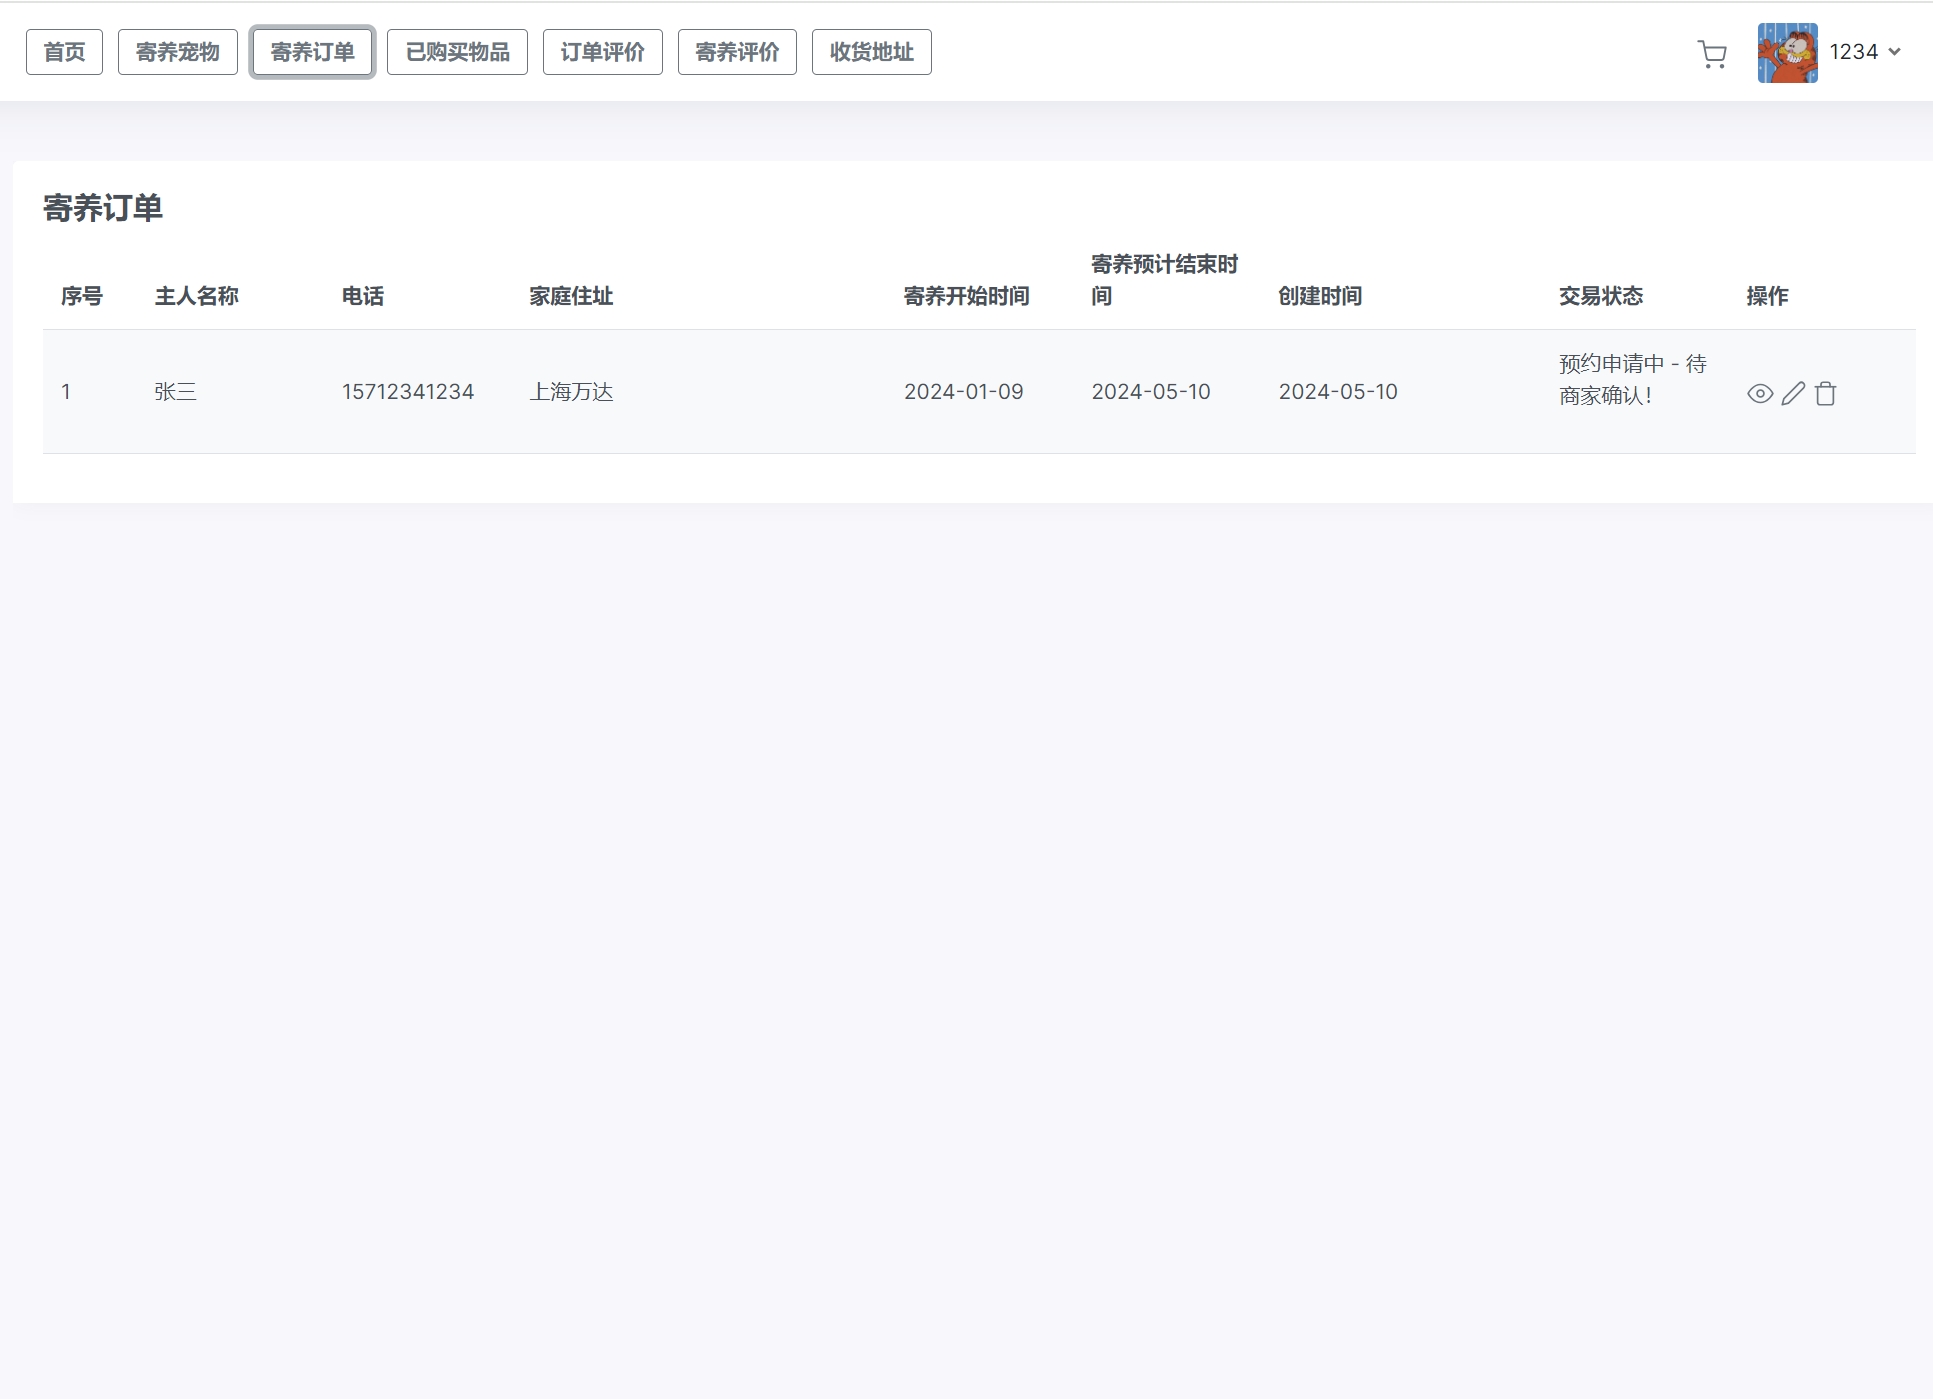Screen dimensions: 1933x1399
Task: View order details with eye icon
Action: click(1760, 394)
